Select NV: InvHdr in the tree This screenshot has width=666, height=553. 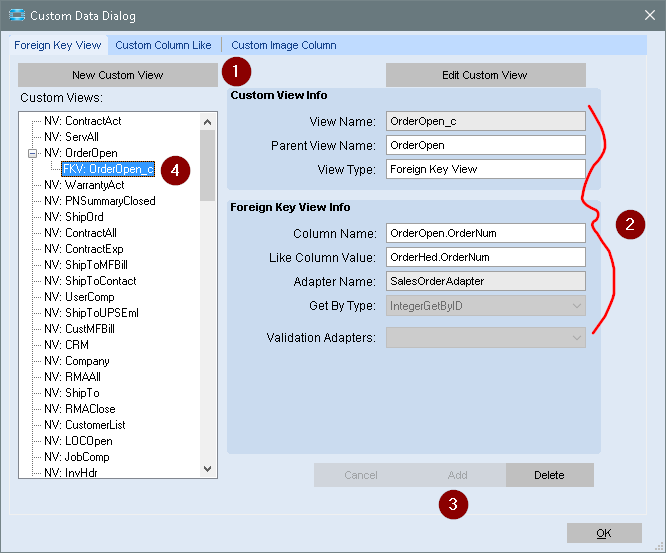(x=71, y=472)
